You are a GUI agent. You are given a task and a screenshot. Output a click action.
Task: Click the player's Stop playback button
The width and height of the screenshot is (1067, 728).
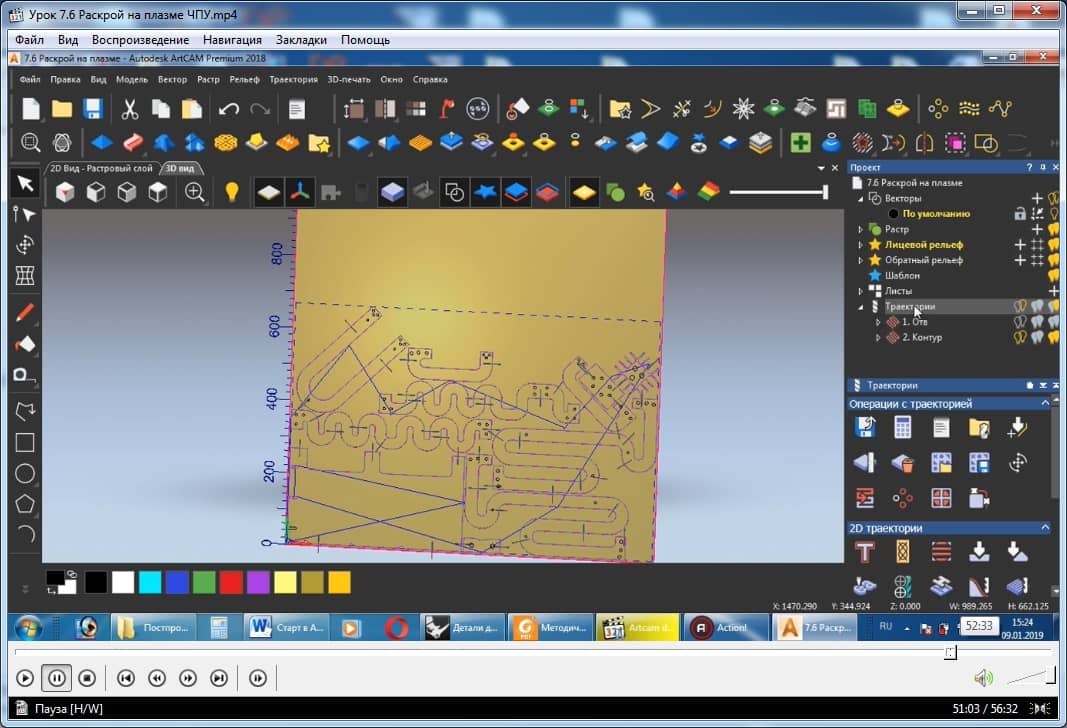click(87, 678)
